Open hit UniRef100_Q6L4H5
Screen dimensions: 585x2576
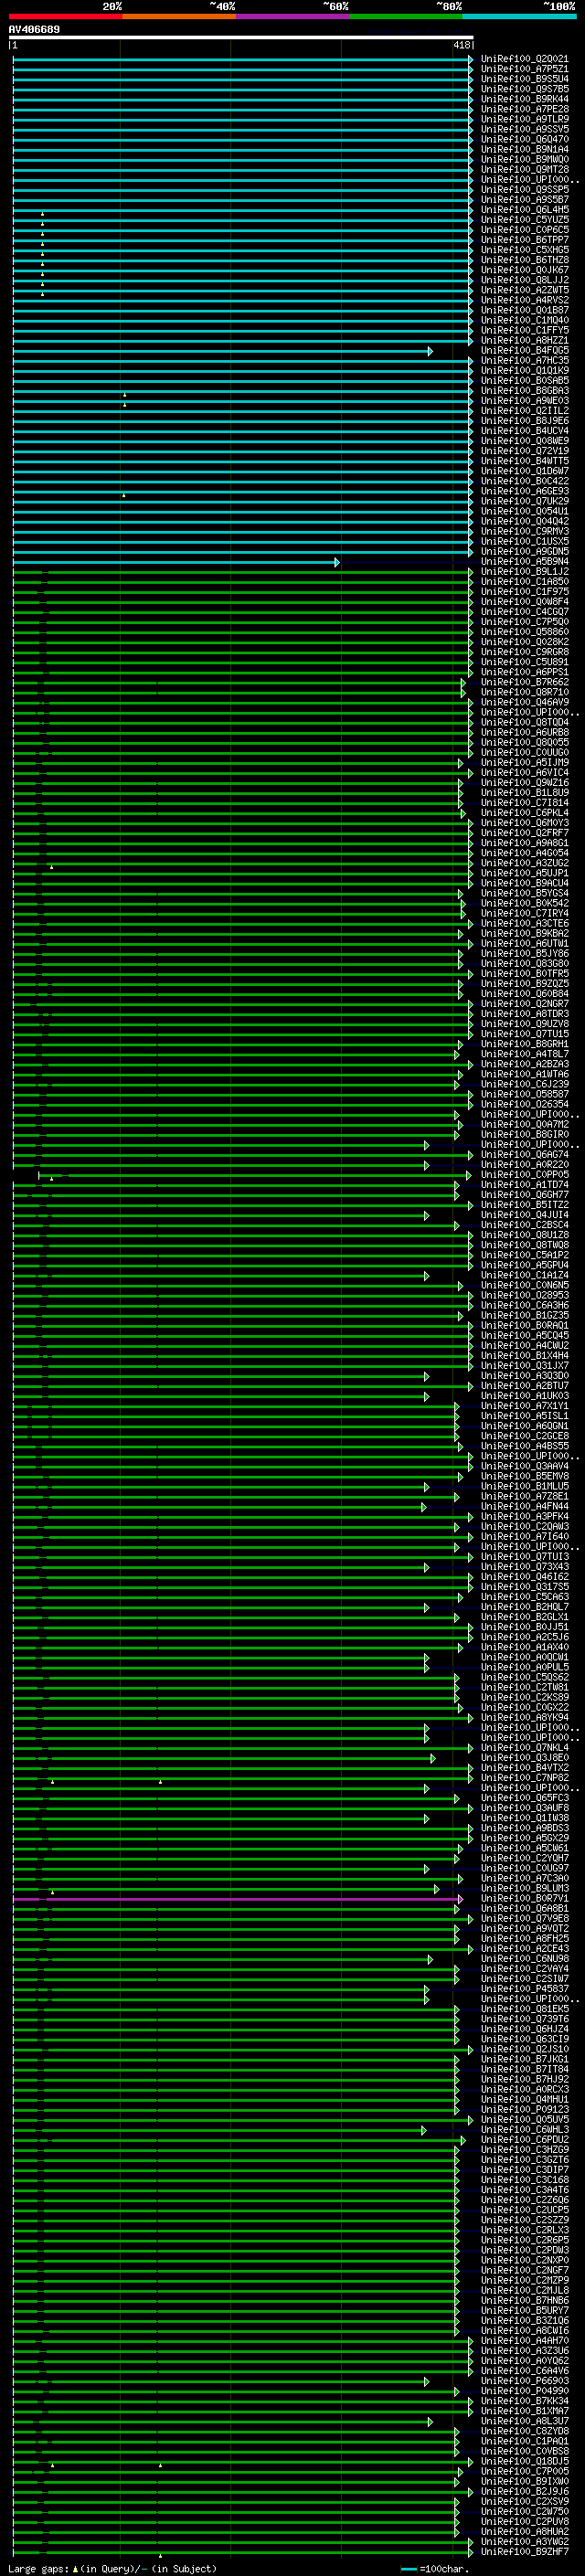click(524, 210)
